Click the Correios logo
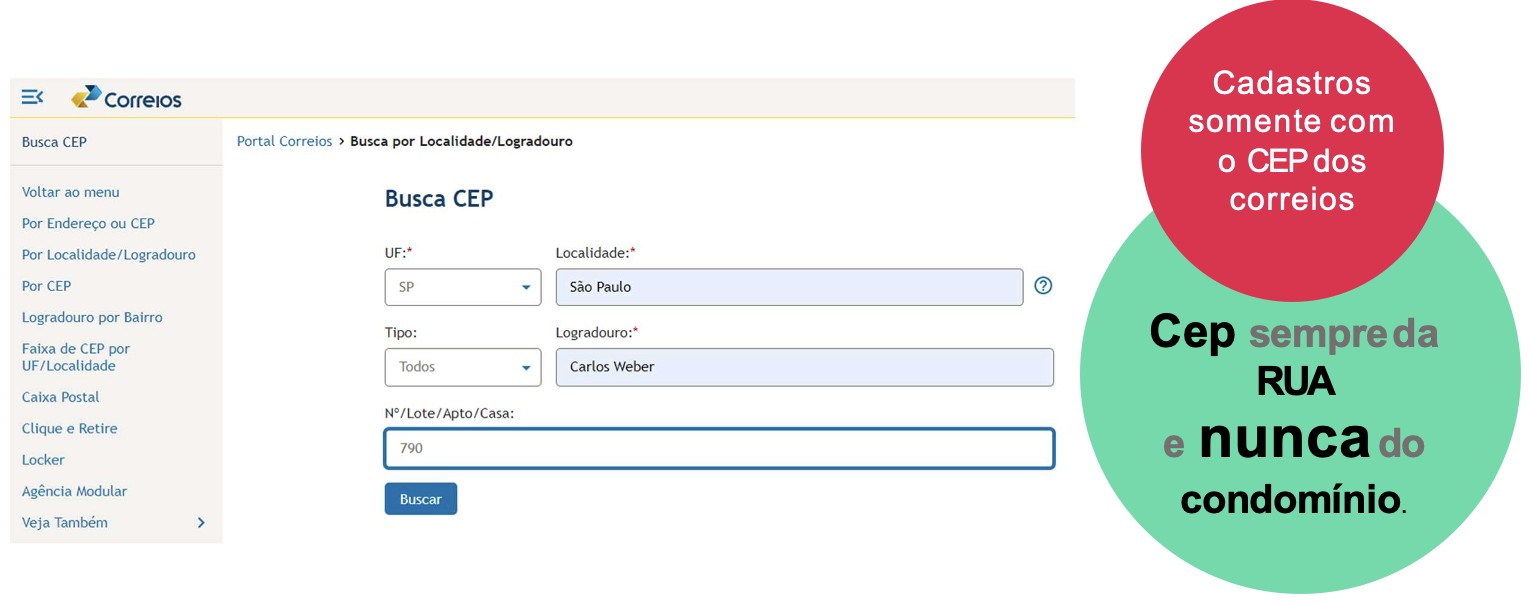This screenshot has width=1530, height=606. [x=127, y=98]
